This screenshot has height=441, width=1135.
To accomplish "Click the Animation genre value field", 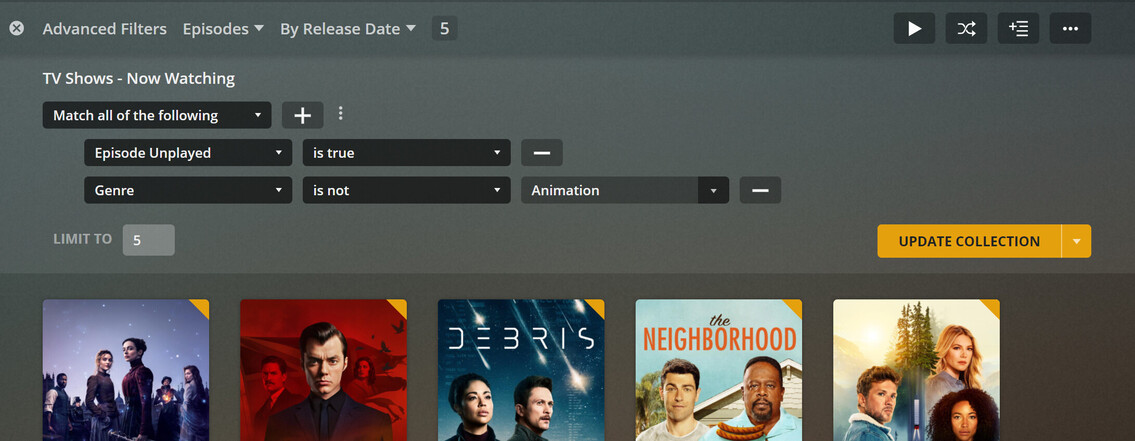I will 609,190.
